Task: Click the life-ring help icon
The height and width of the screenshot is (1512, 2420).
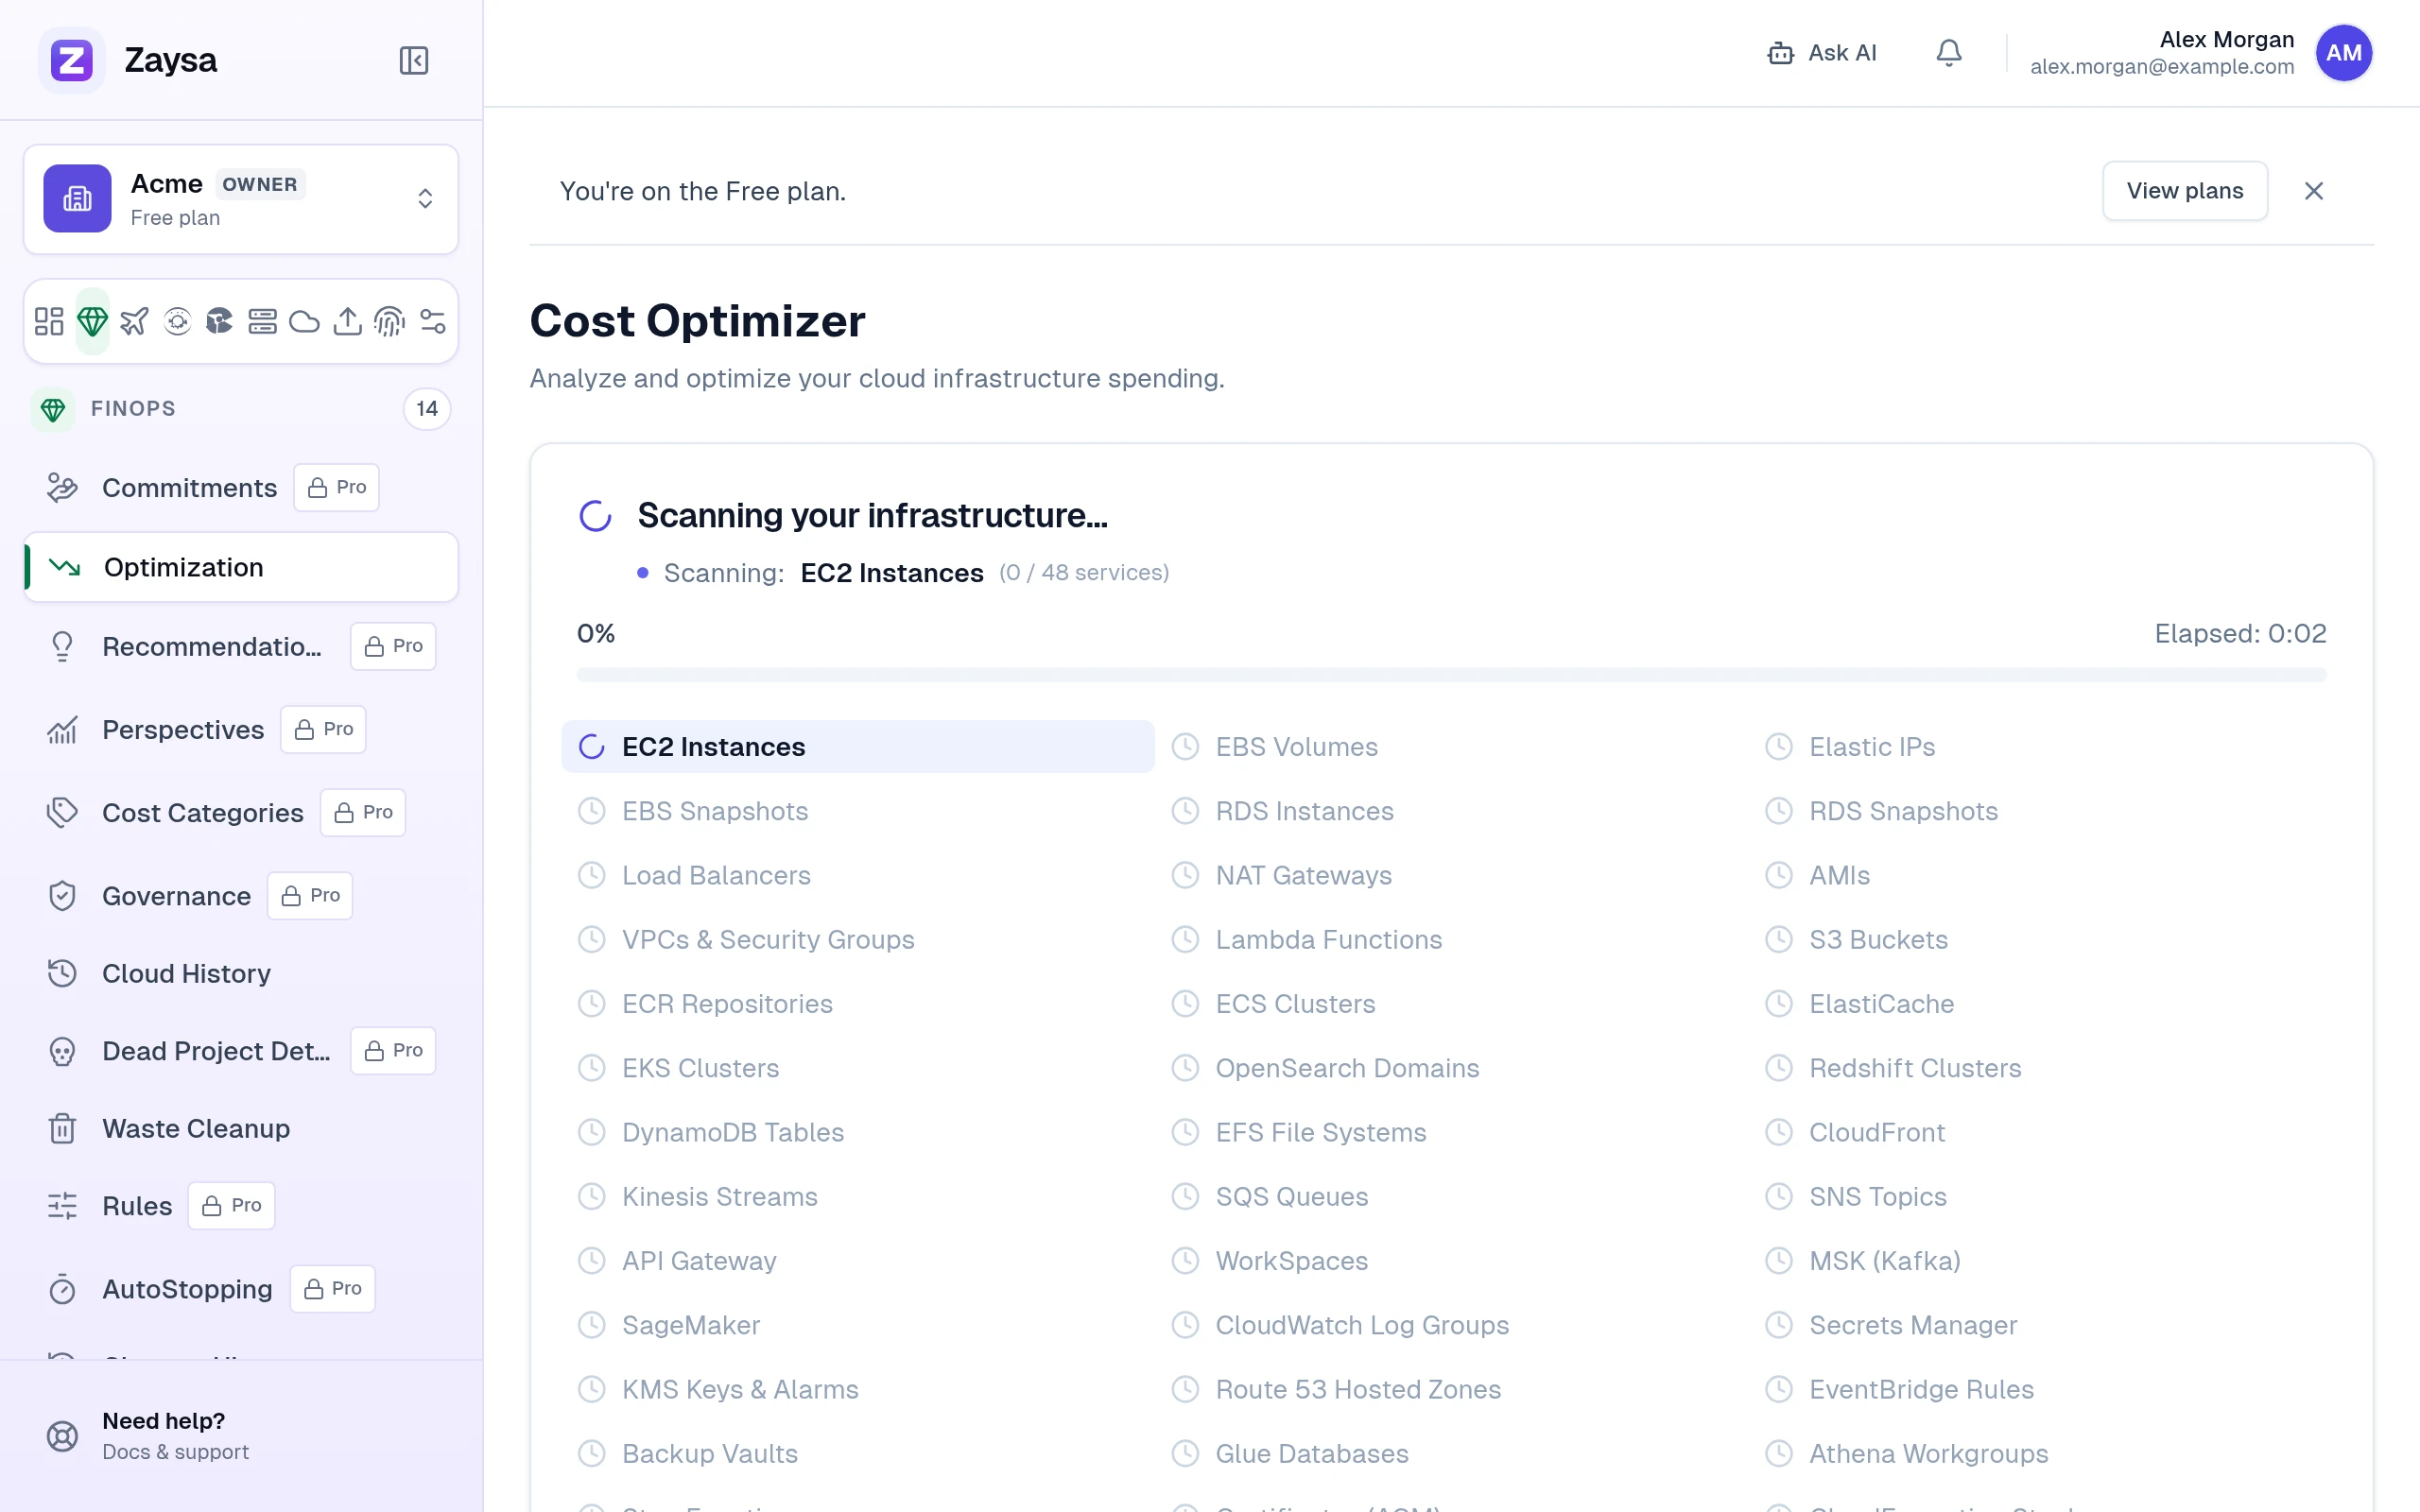Action: [x=62, y=1436]
